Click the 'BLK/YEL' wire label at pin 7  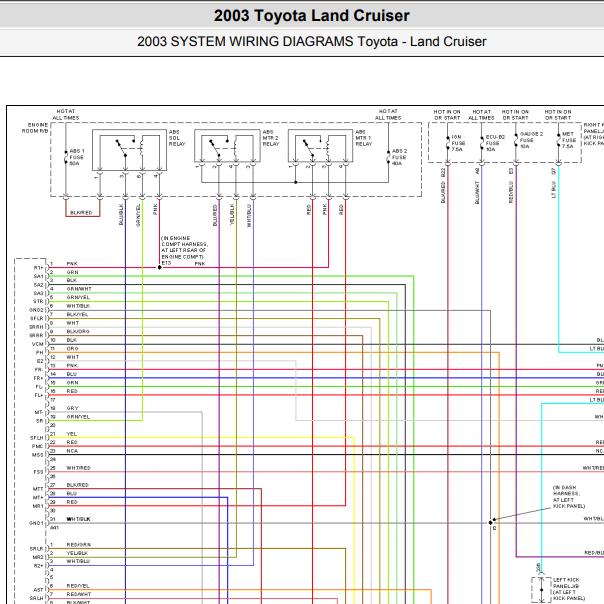point(77,314)
